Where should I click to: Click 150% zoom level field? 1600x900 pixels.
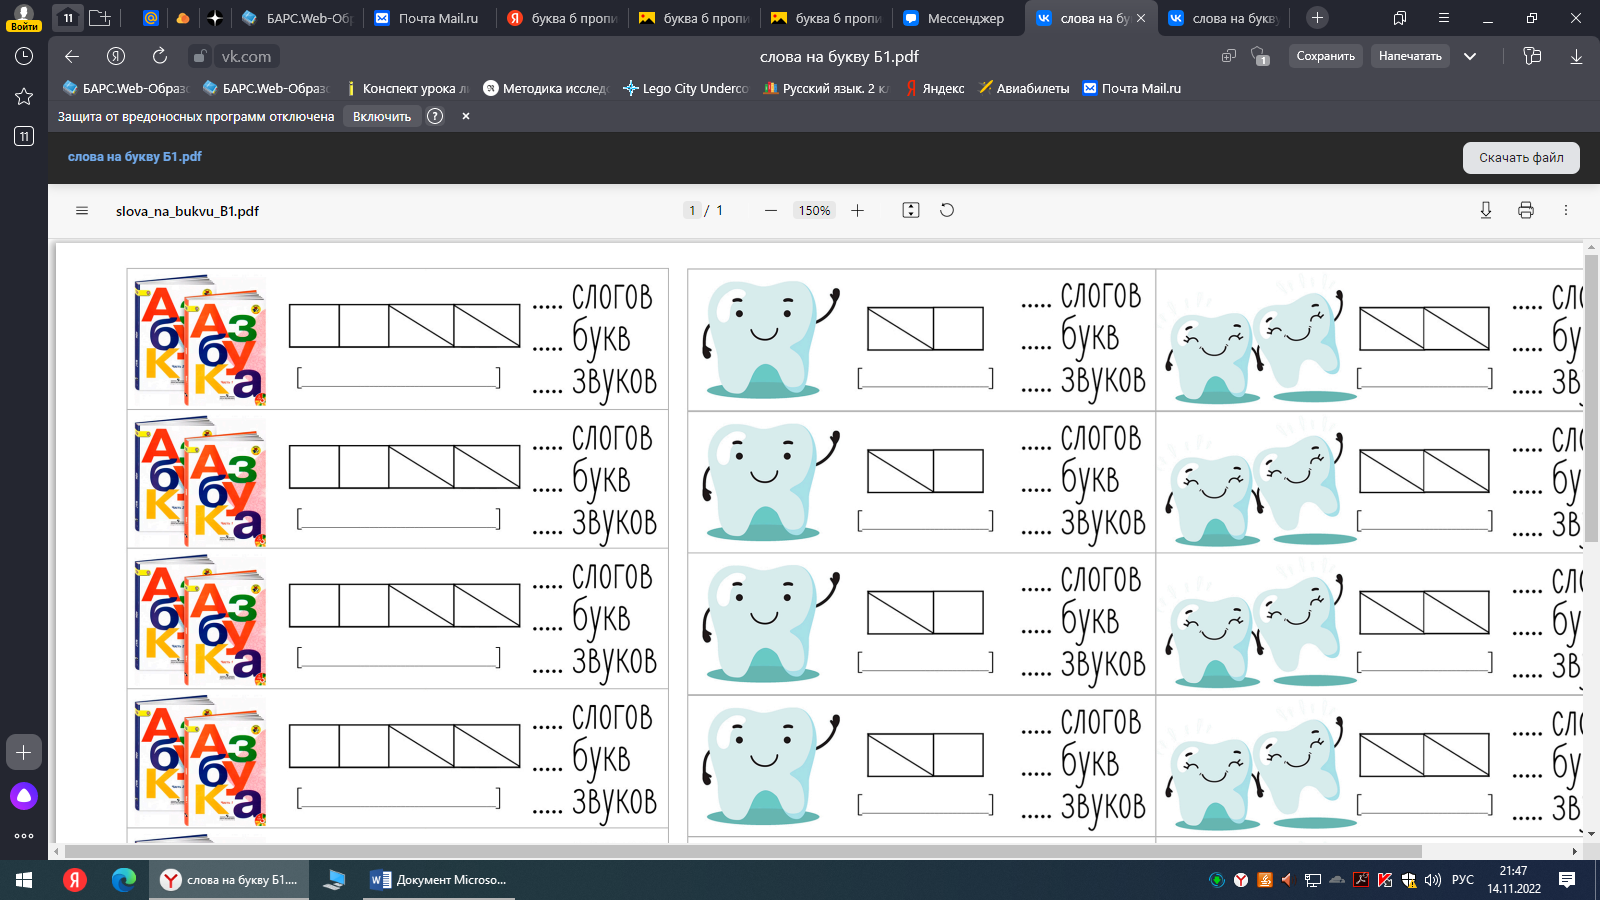tap(814, 211)
